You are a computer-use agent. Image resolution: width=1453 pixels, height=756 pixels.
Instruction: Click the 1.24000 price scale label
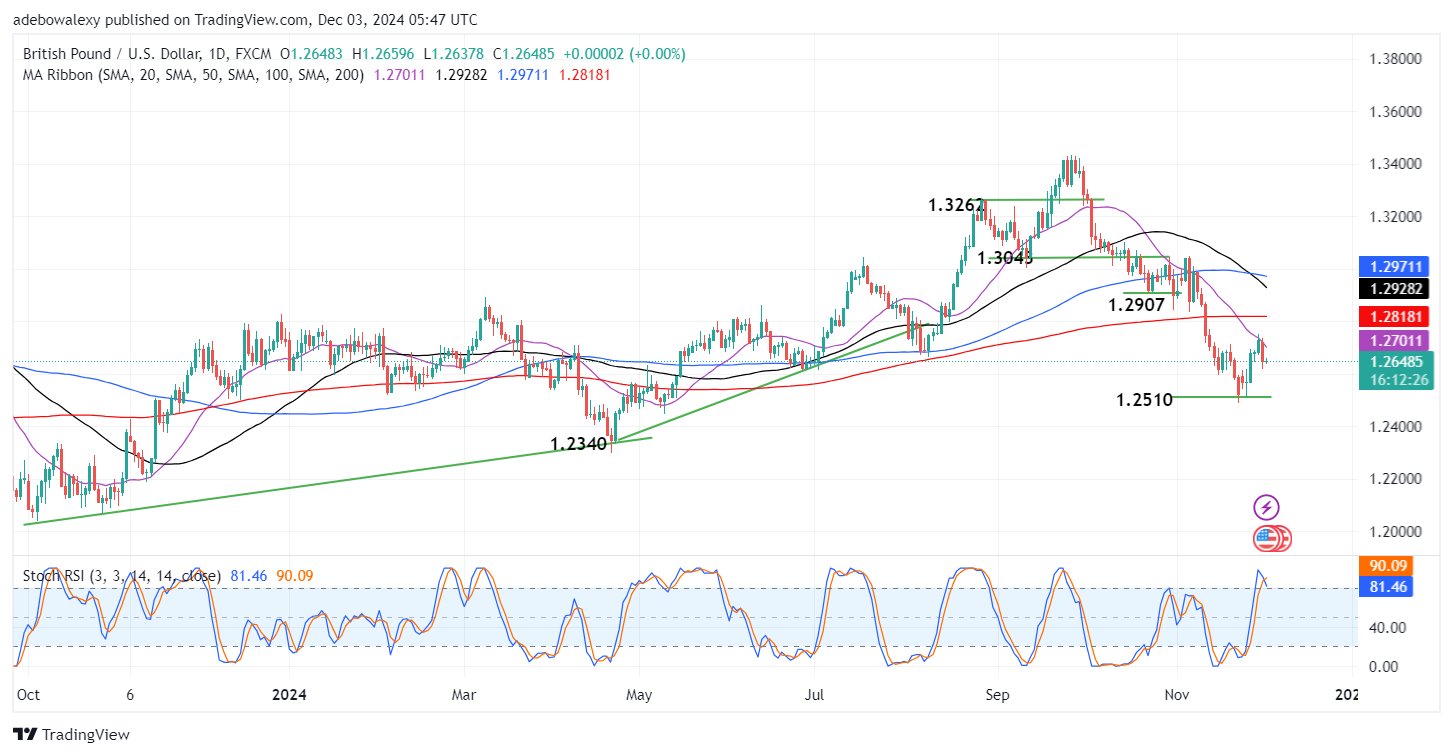[x=1396, y=427]
